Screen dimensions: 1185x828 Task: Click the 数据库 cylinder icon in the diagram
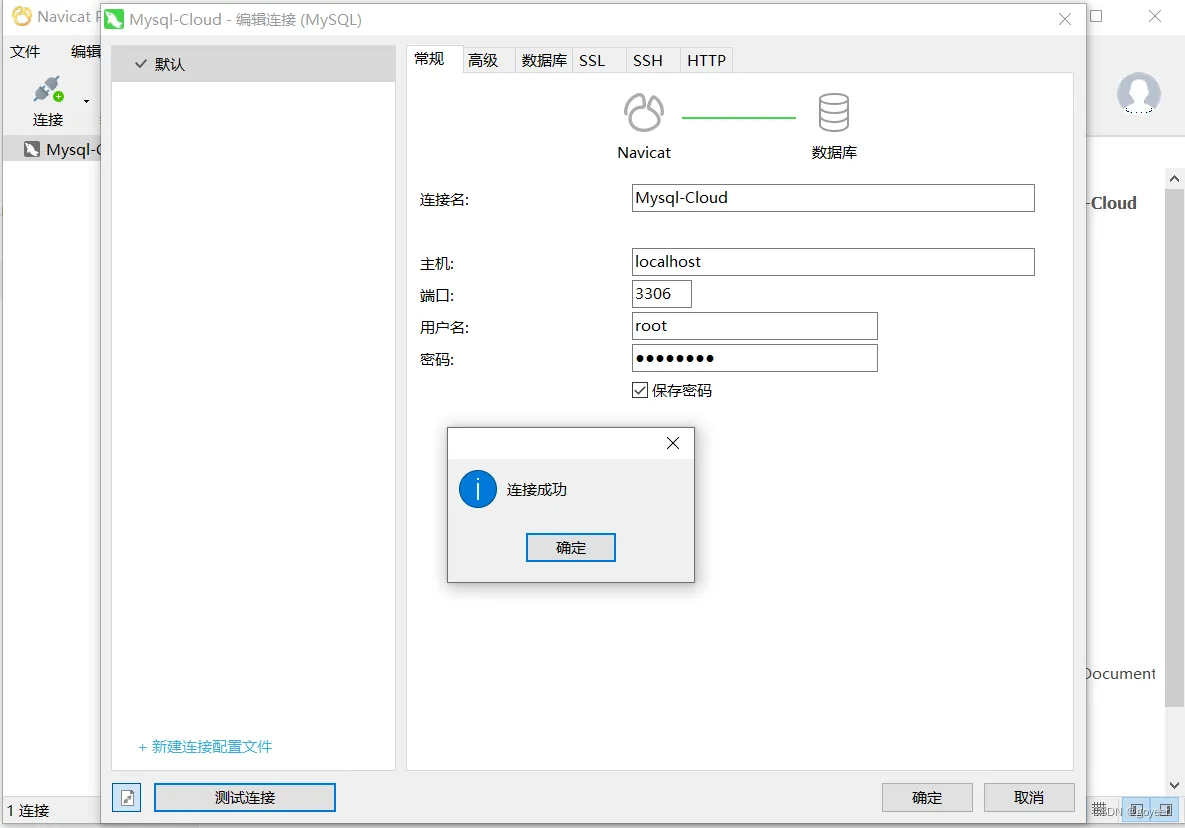pos(834,112)
